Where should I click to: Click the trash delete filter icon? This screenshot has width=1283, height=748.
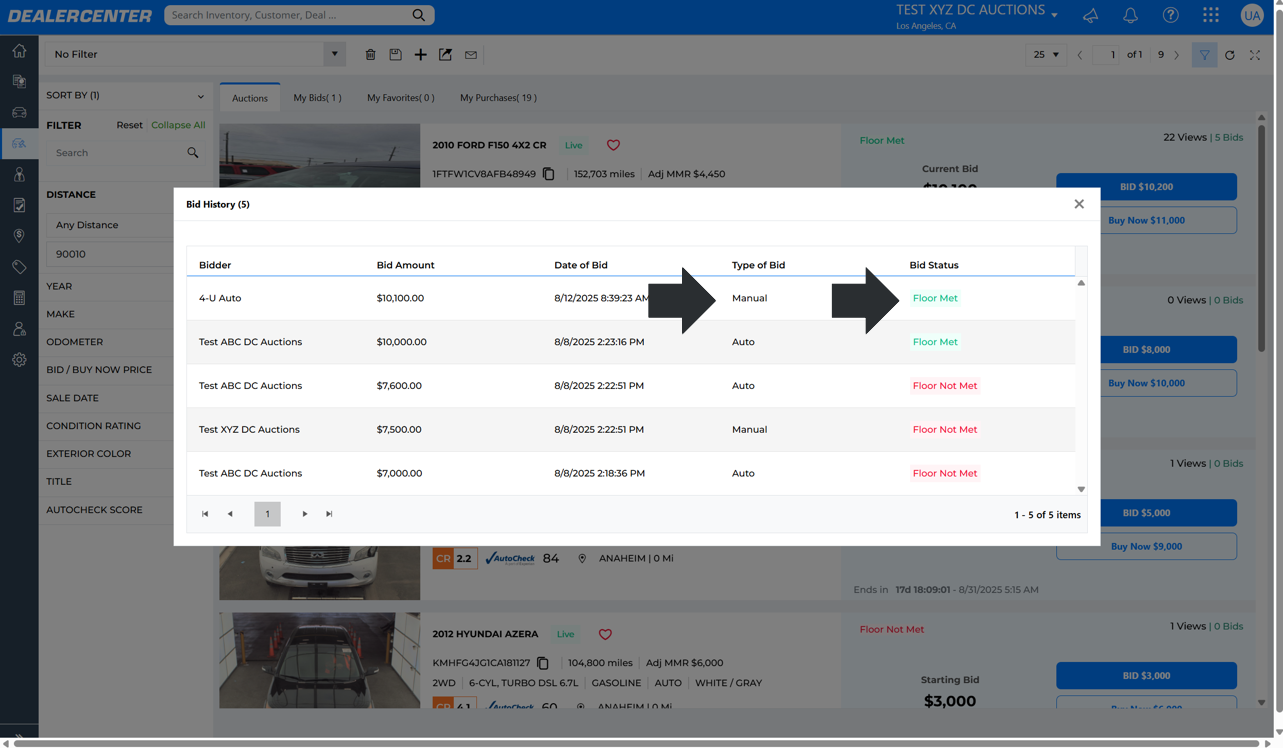(x=370, y=55)
